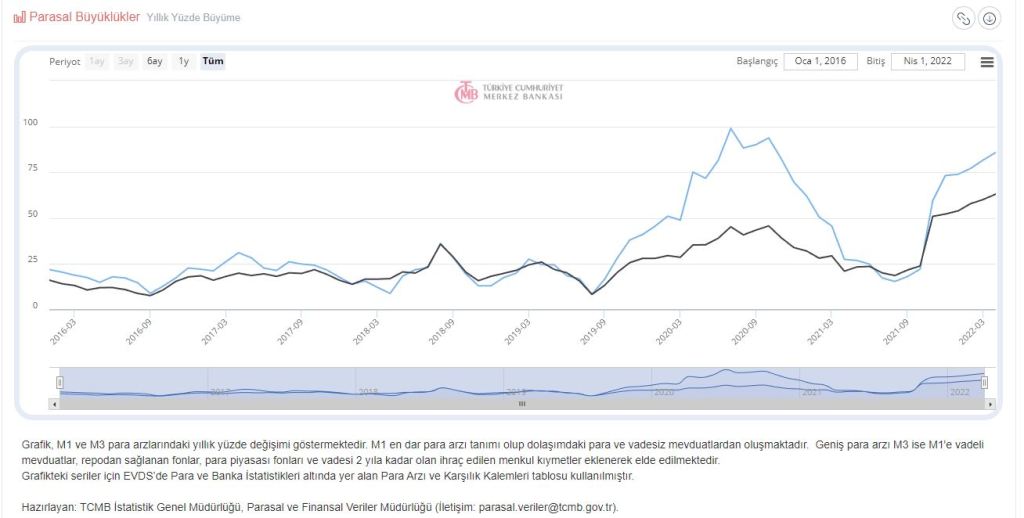Select the 1y period option
Viewport: 1024px width, 518px height.
click(184, 61)
